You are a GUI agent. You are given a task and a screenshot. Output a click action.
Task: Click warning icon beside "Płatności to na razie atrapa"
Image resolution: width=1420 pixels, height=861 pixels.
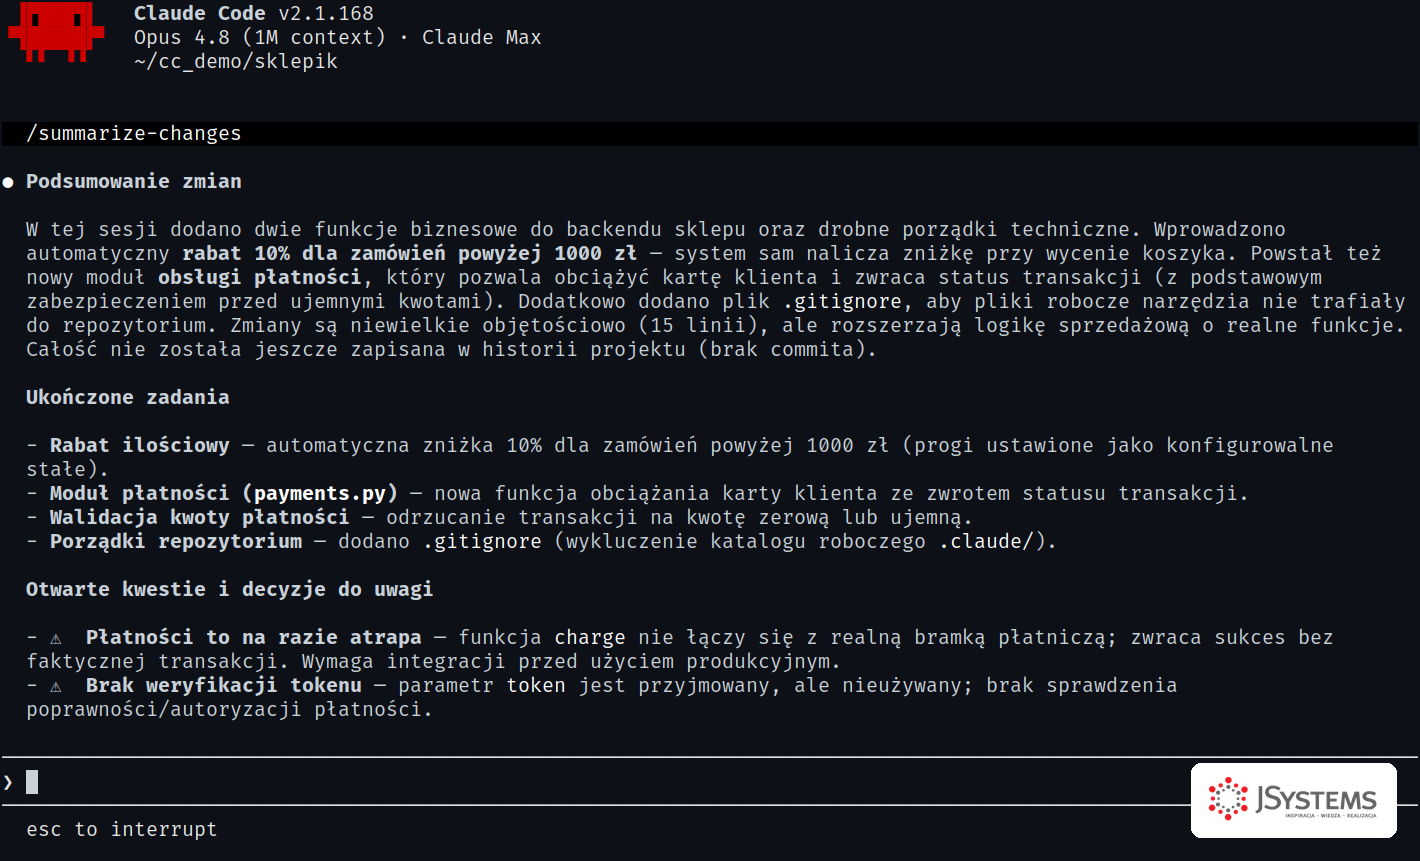[56, 638]
